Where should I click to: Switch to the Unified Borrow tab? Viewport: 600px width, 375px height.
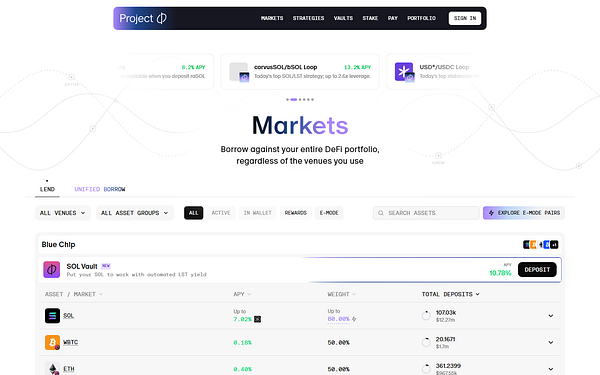click(99, 189)
